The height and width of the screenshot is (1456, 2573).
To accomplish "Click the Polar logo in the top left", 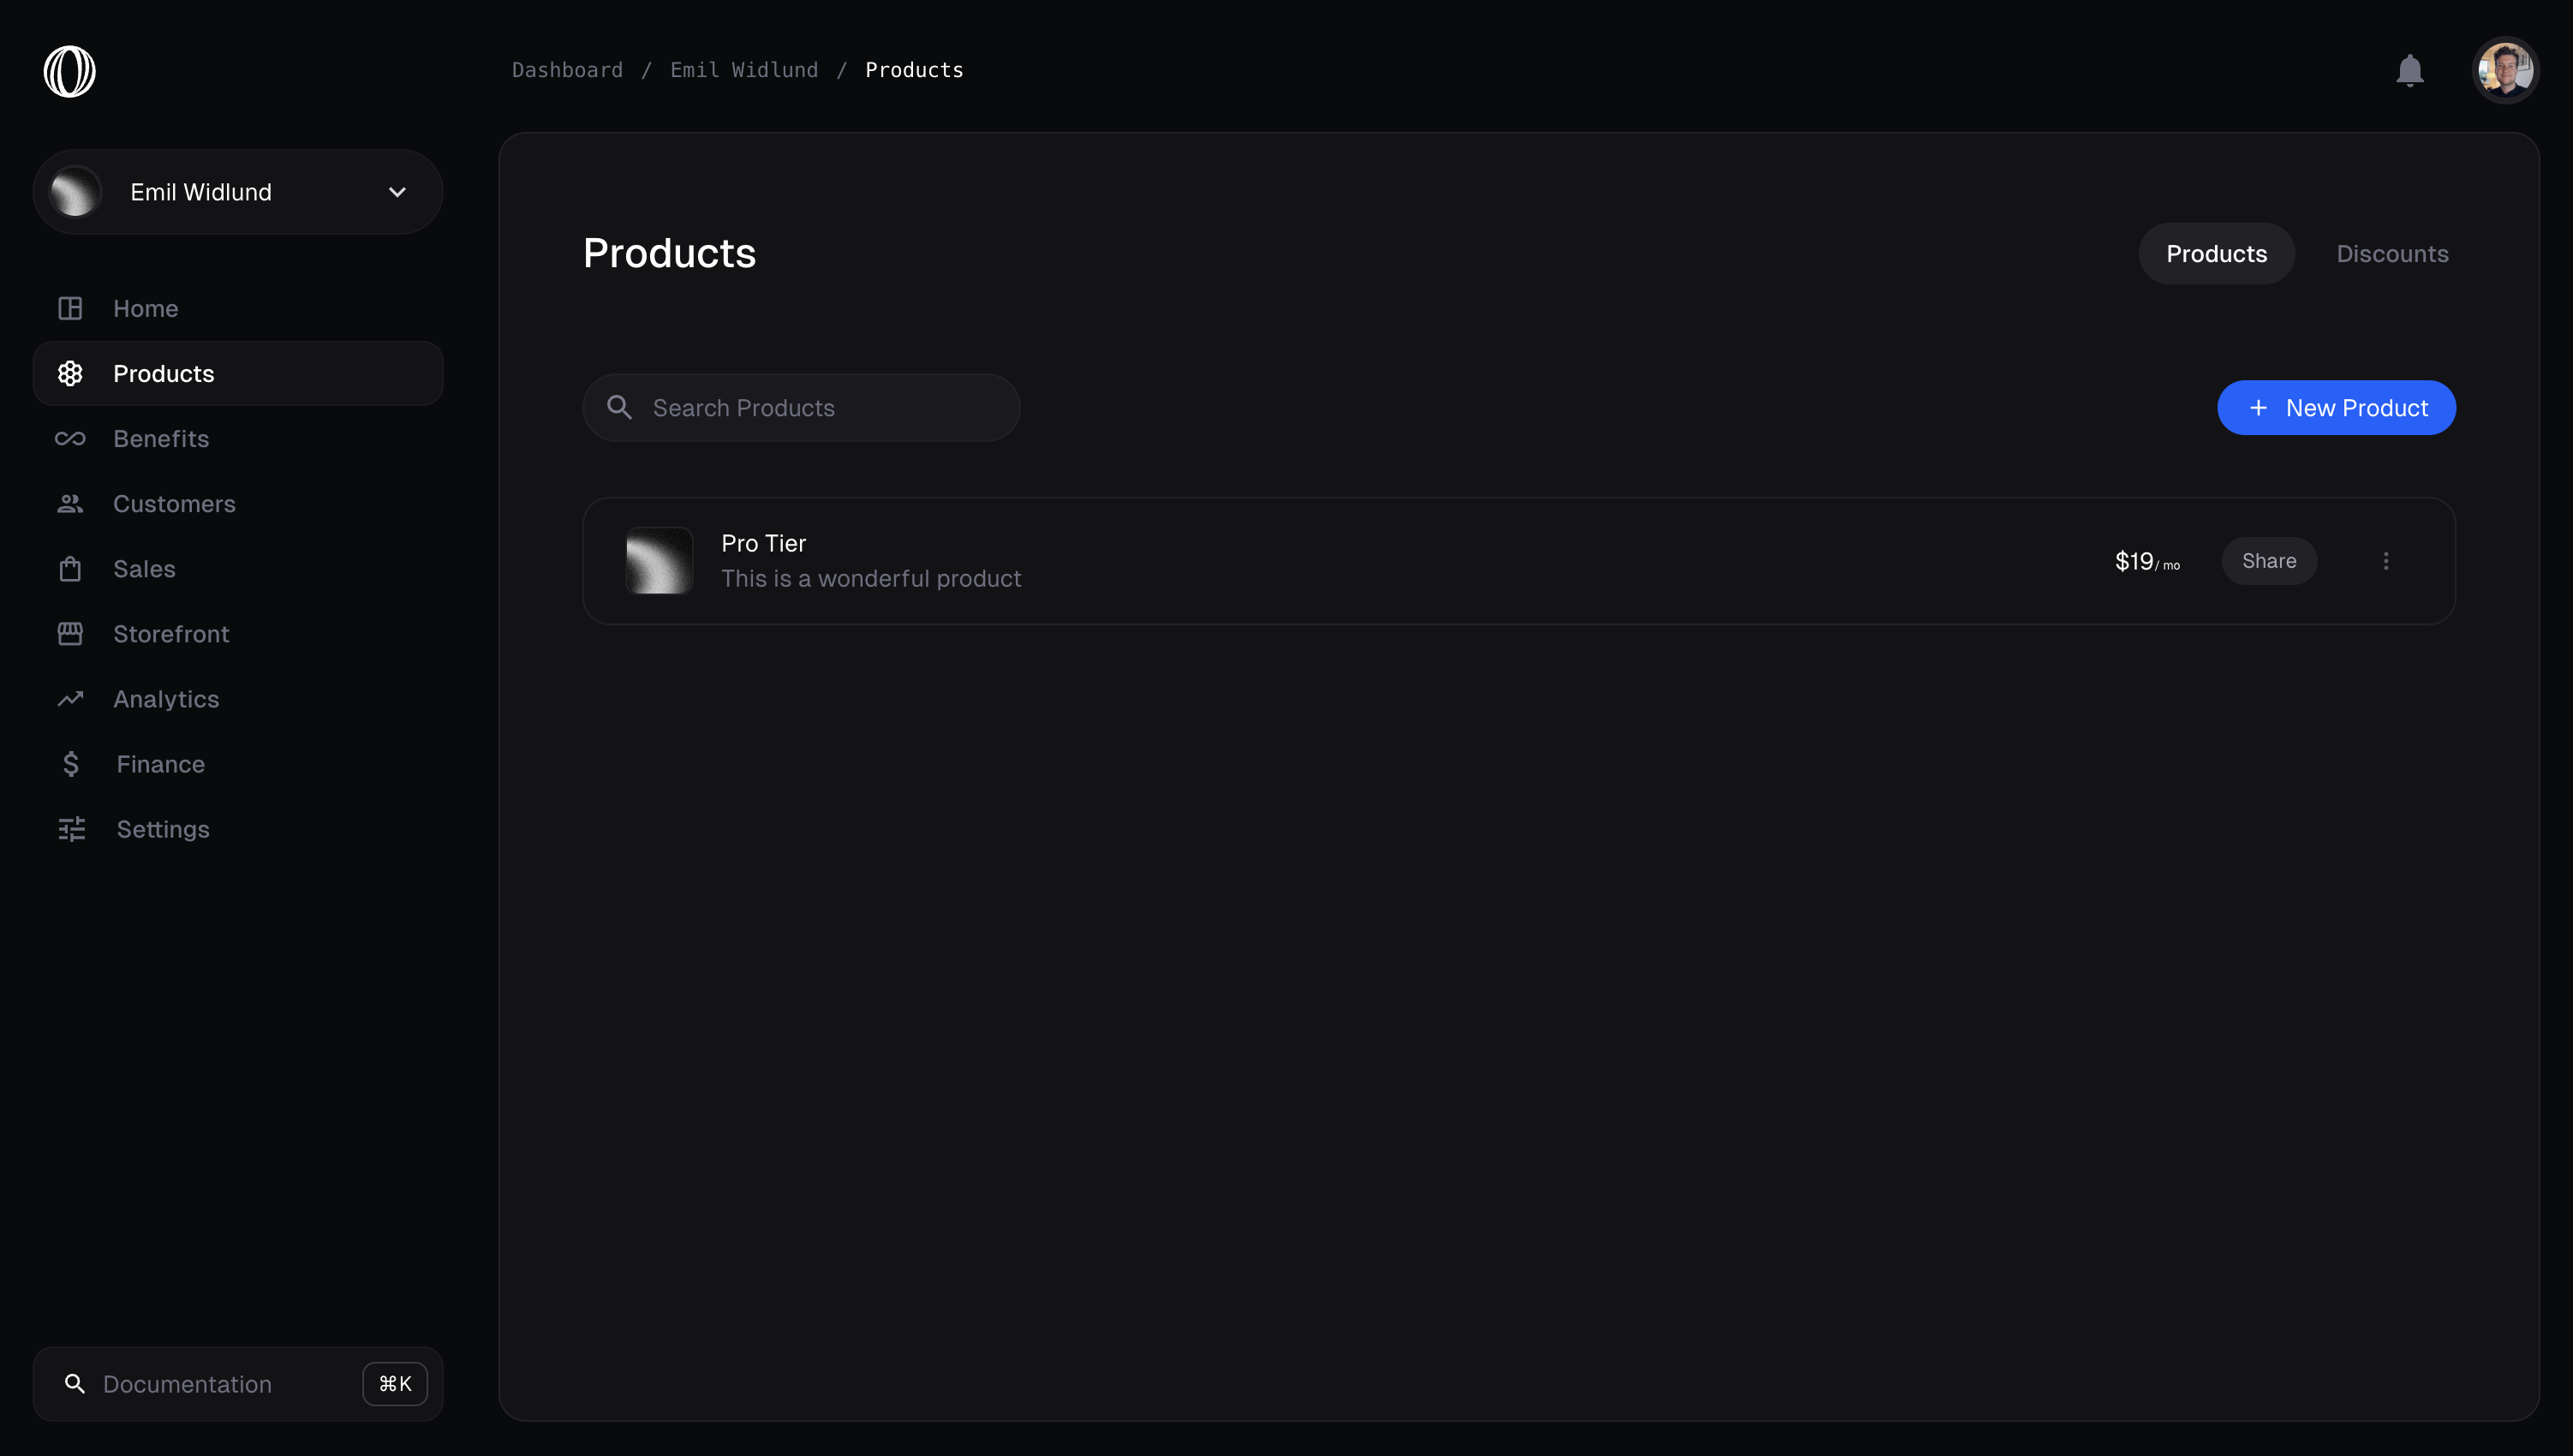I will (69, 70).
